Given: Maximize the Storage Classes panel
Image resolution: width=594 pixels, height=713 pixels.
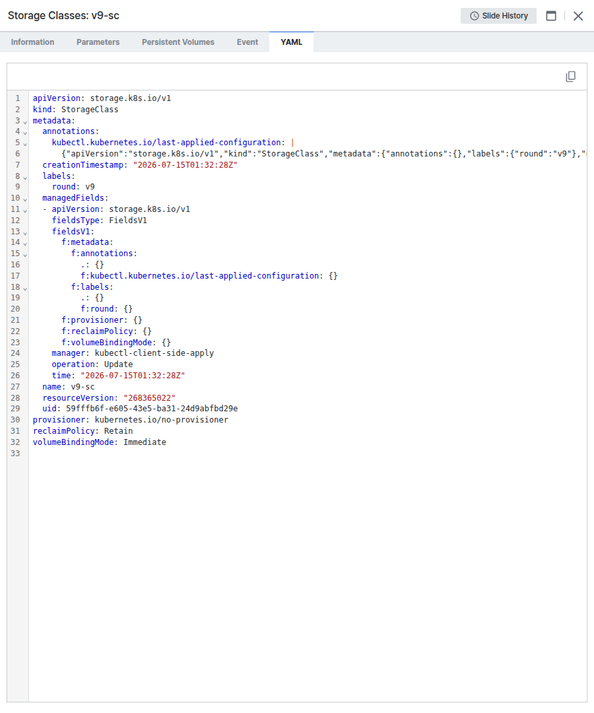Looking at the screenshot, I should point(551,16).
